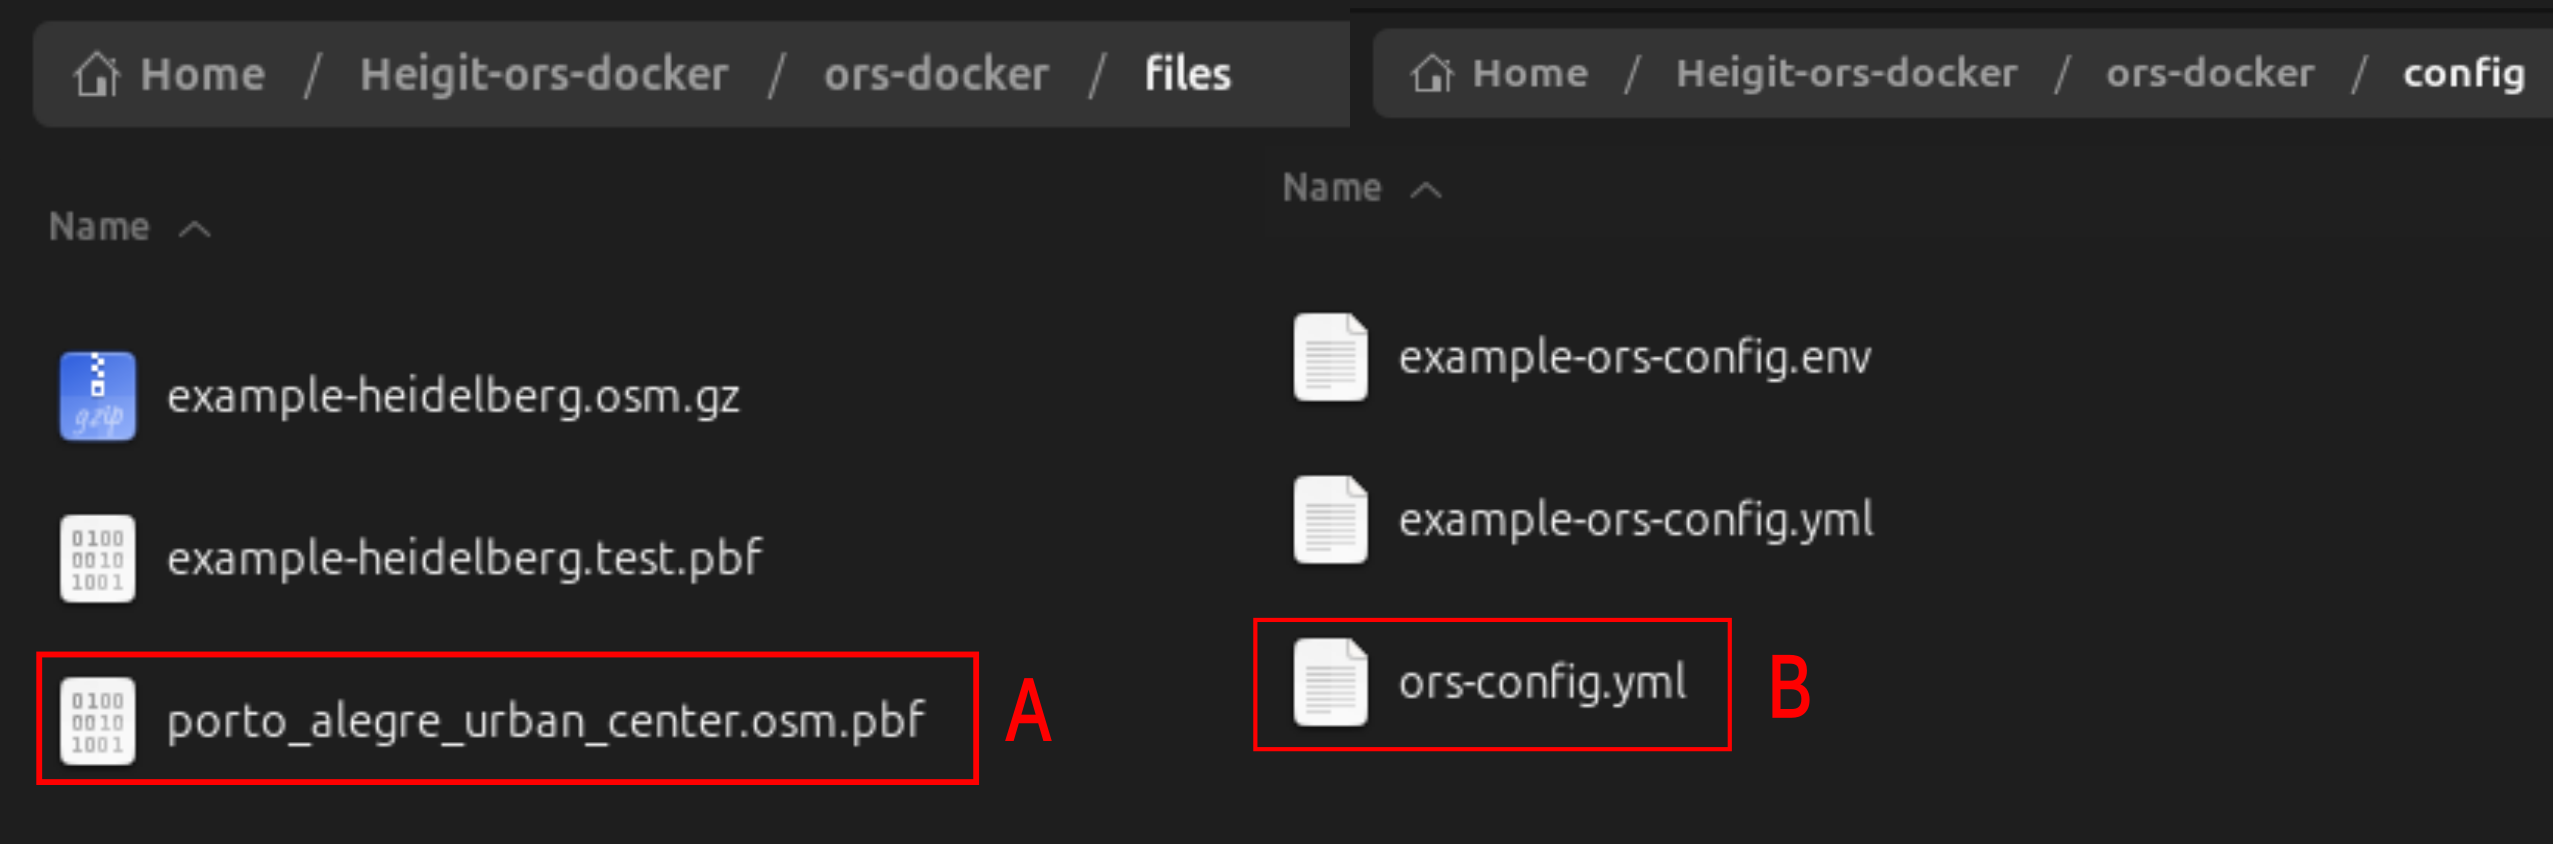Go to Heigit-ors-docker in the config path bar

tap(1846, 73)
